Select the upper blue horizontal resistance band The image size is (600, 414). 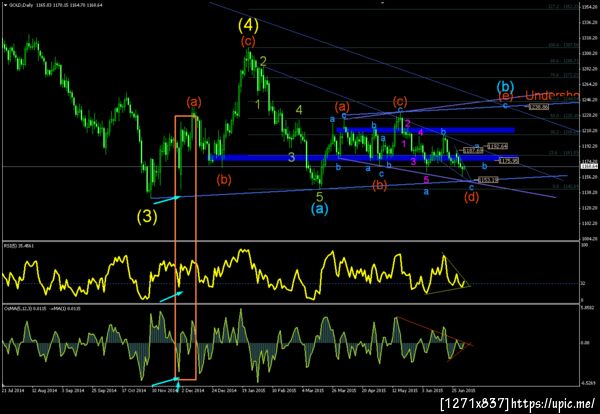click(425, 130)
